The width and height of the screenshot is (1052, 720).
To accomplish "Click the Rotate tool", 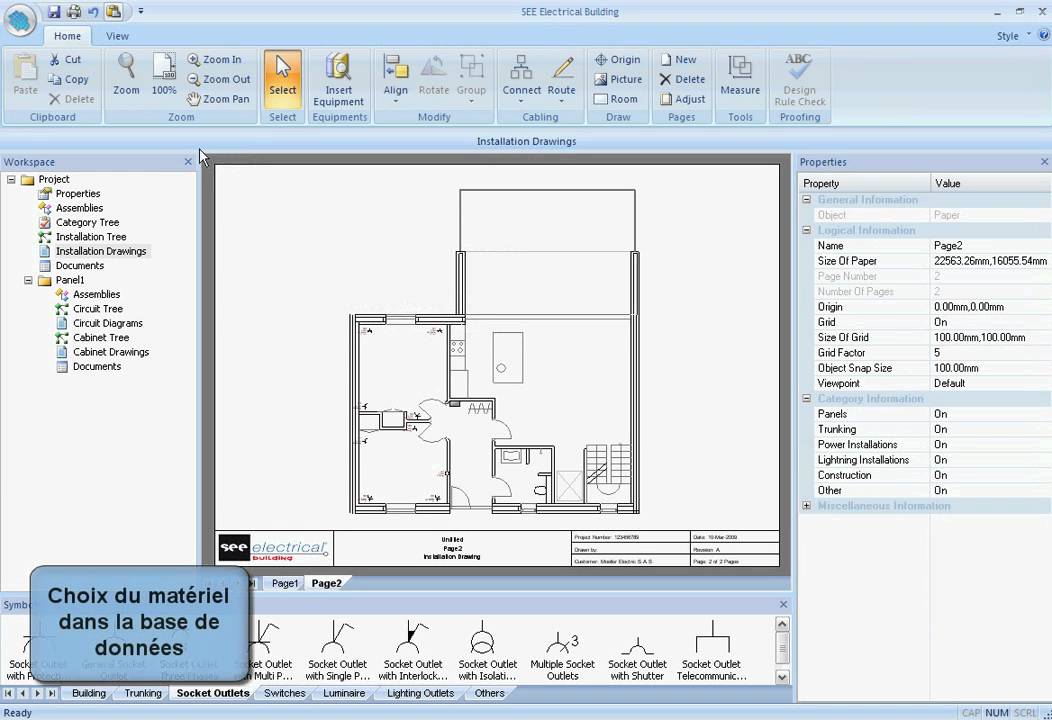I will [433, 75].
